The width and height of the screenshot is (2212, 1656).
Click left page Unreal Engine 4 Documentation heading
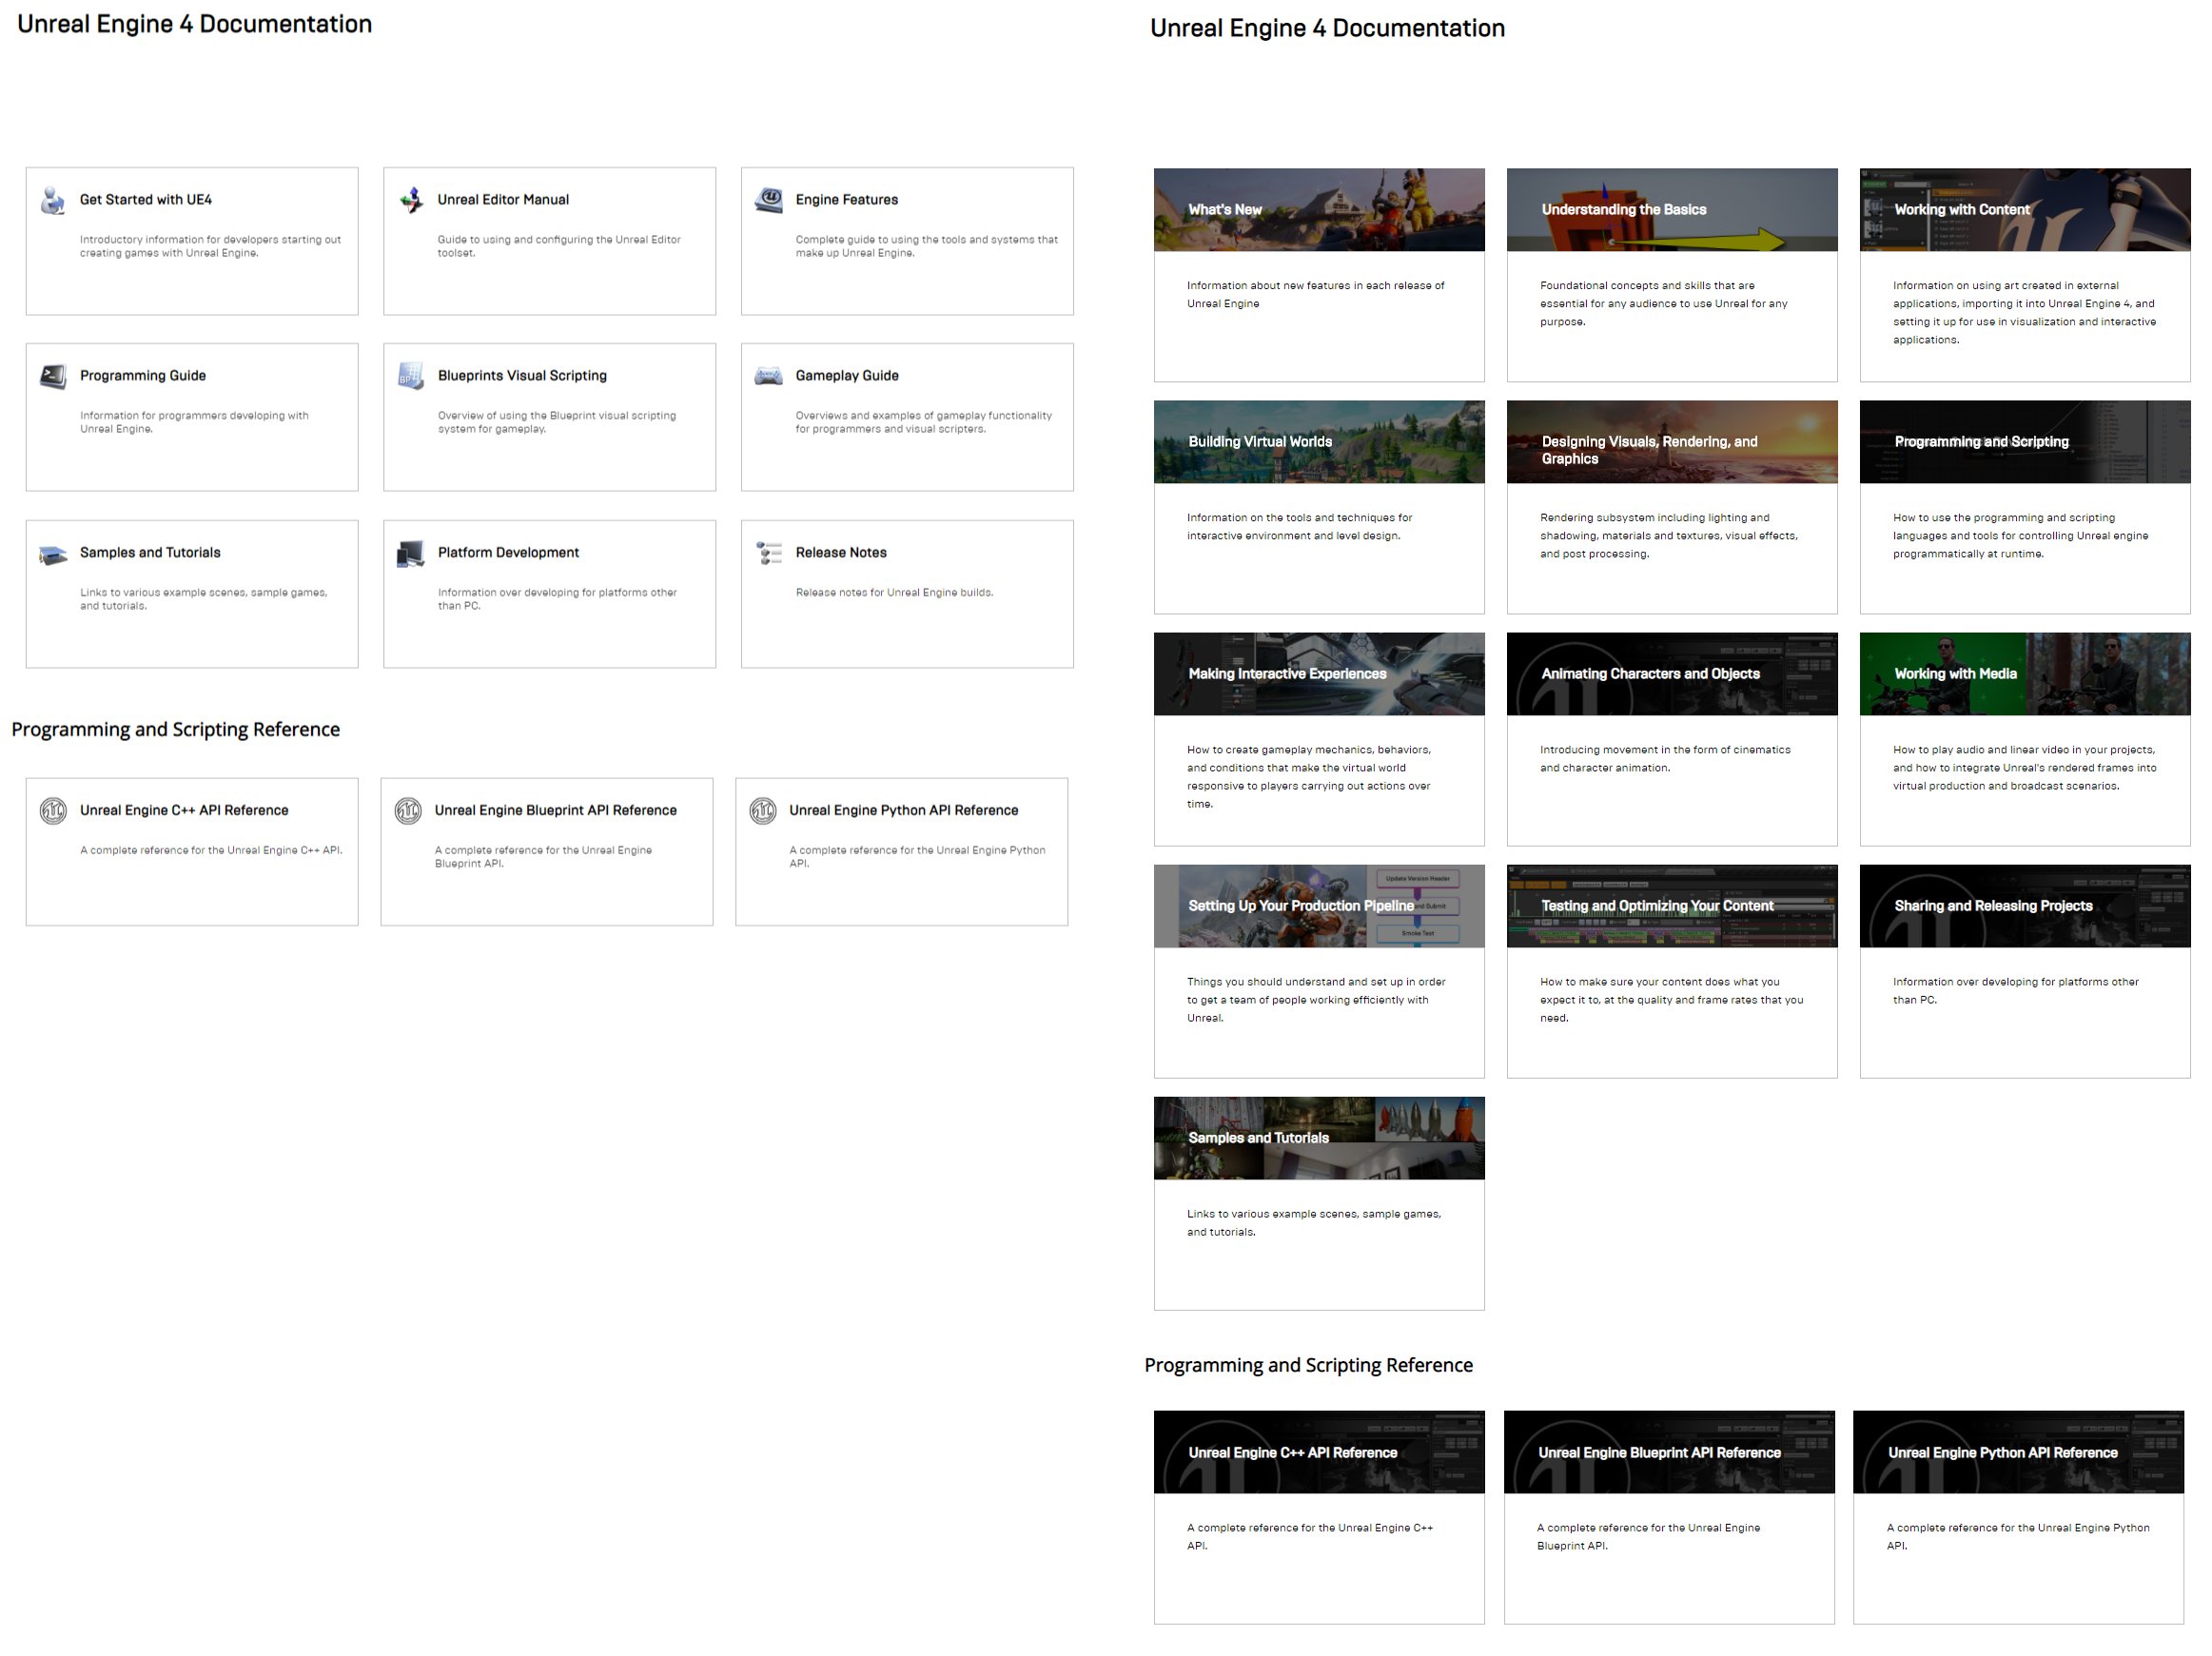pyautogui.click(x=195, y=24)
